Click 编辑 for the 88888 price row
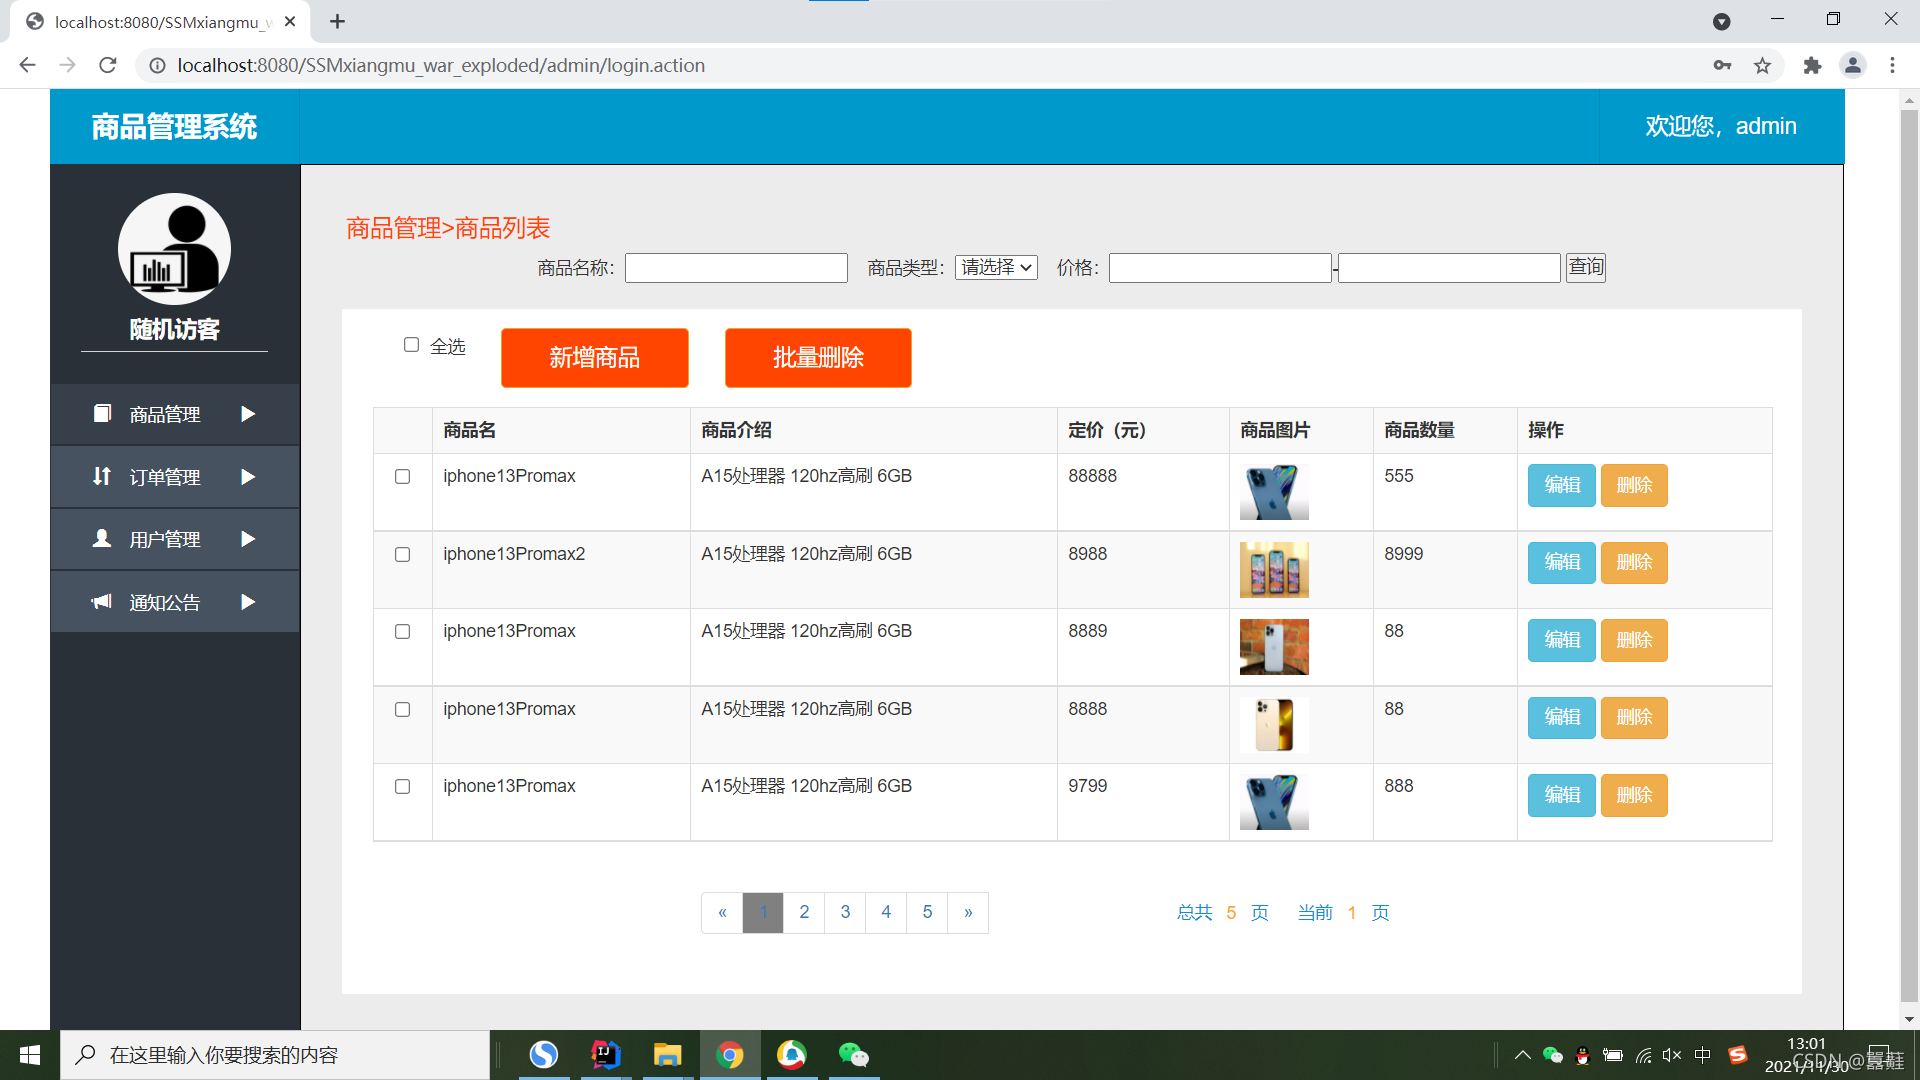This screenshot has height=1080, width=1920. pos(1561,485)
